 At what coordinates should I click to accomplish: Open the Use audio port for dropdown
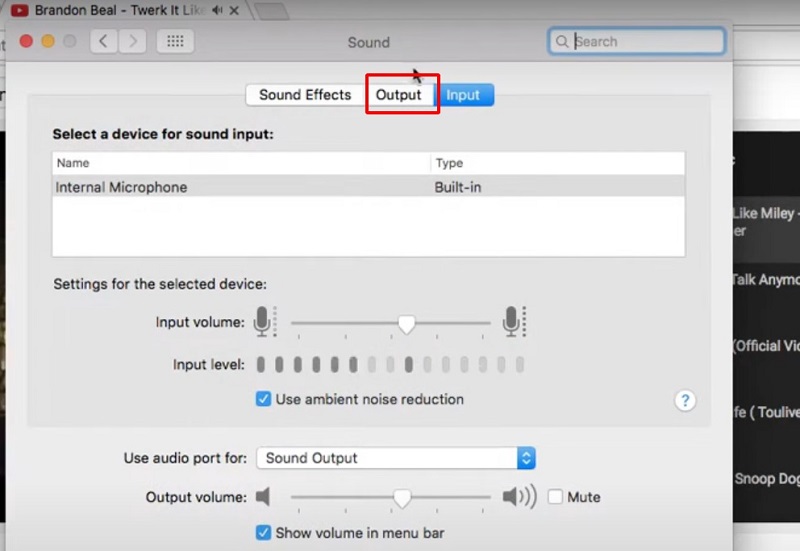396,458
